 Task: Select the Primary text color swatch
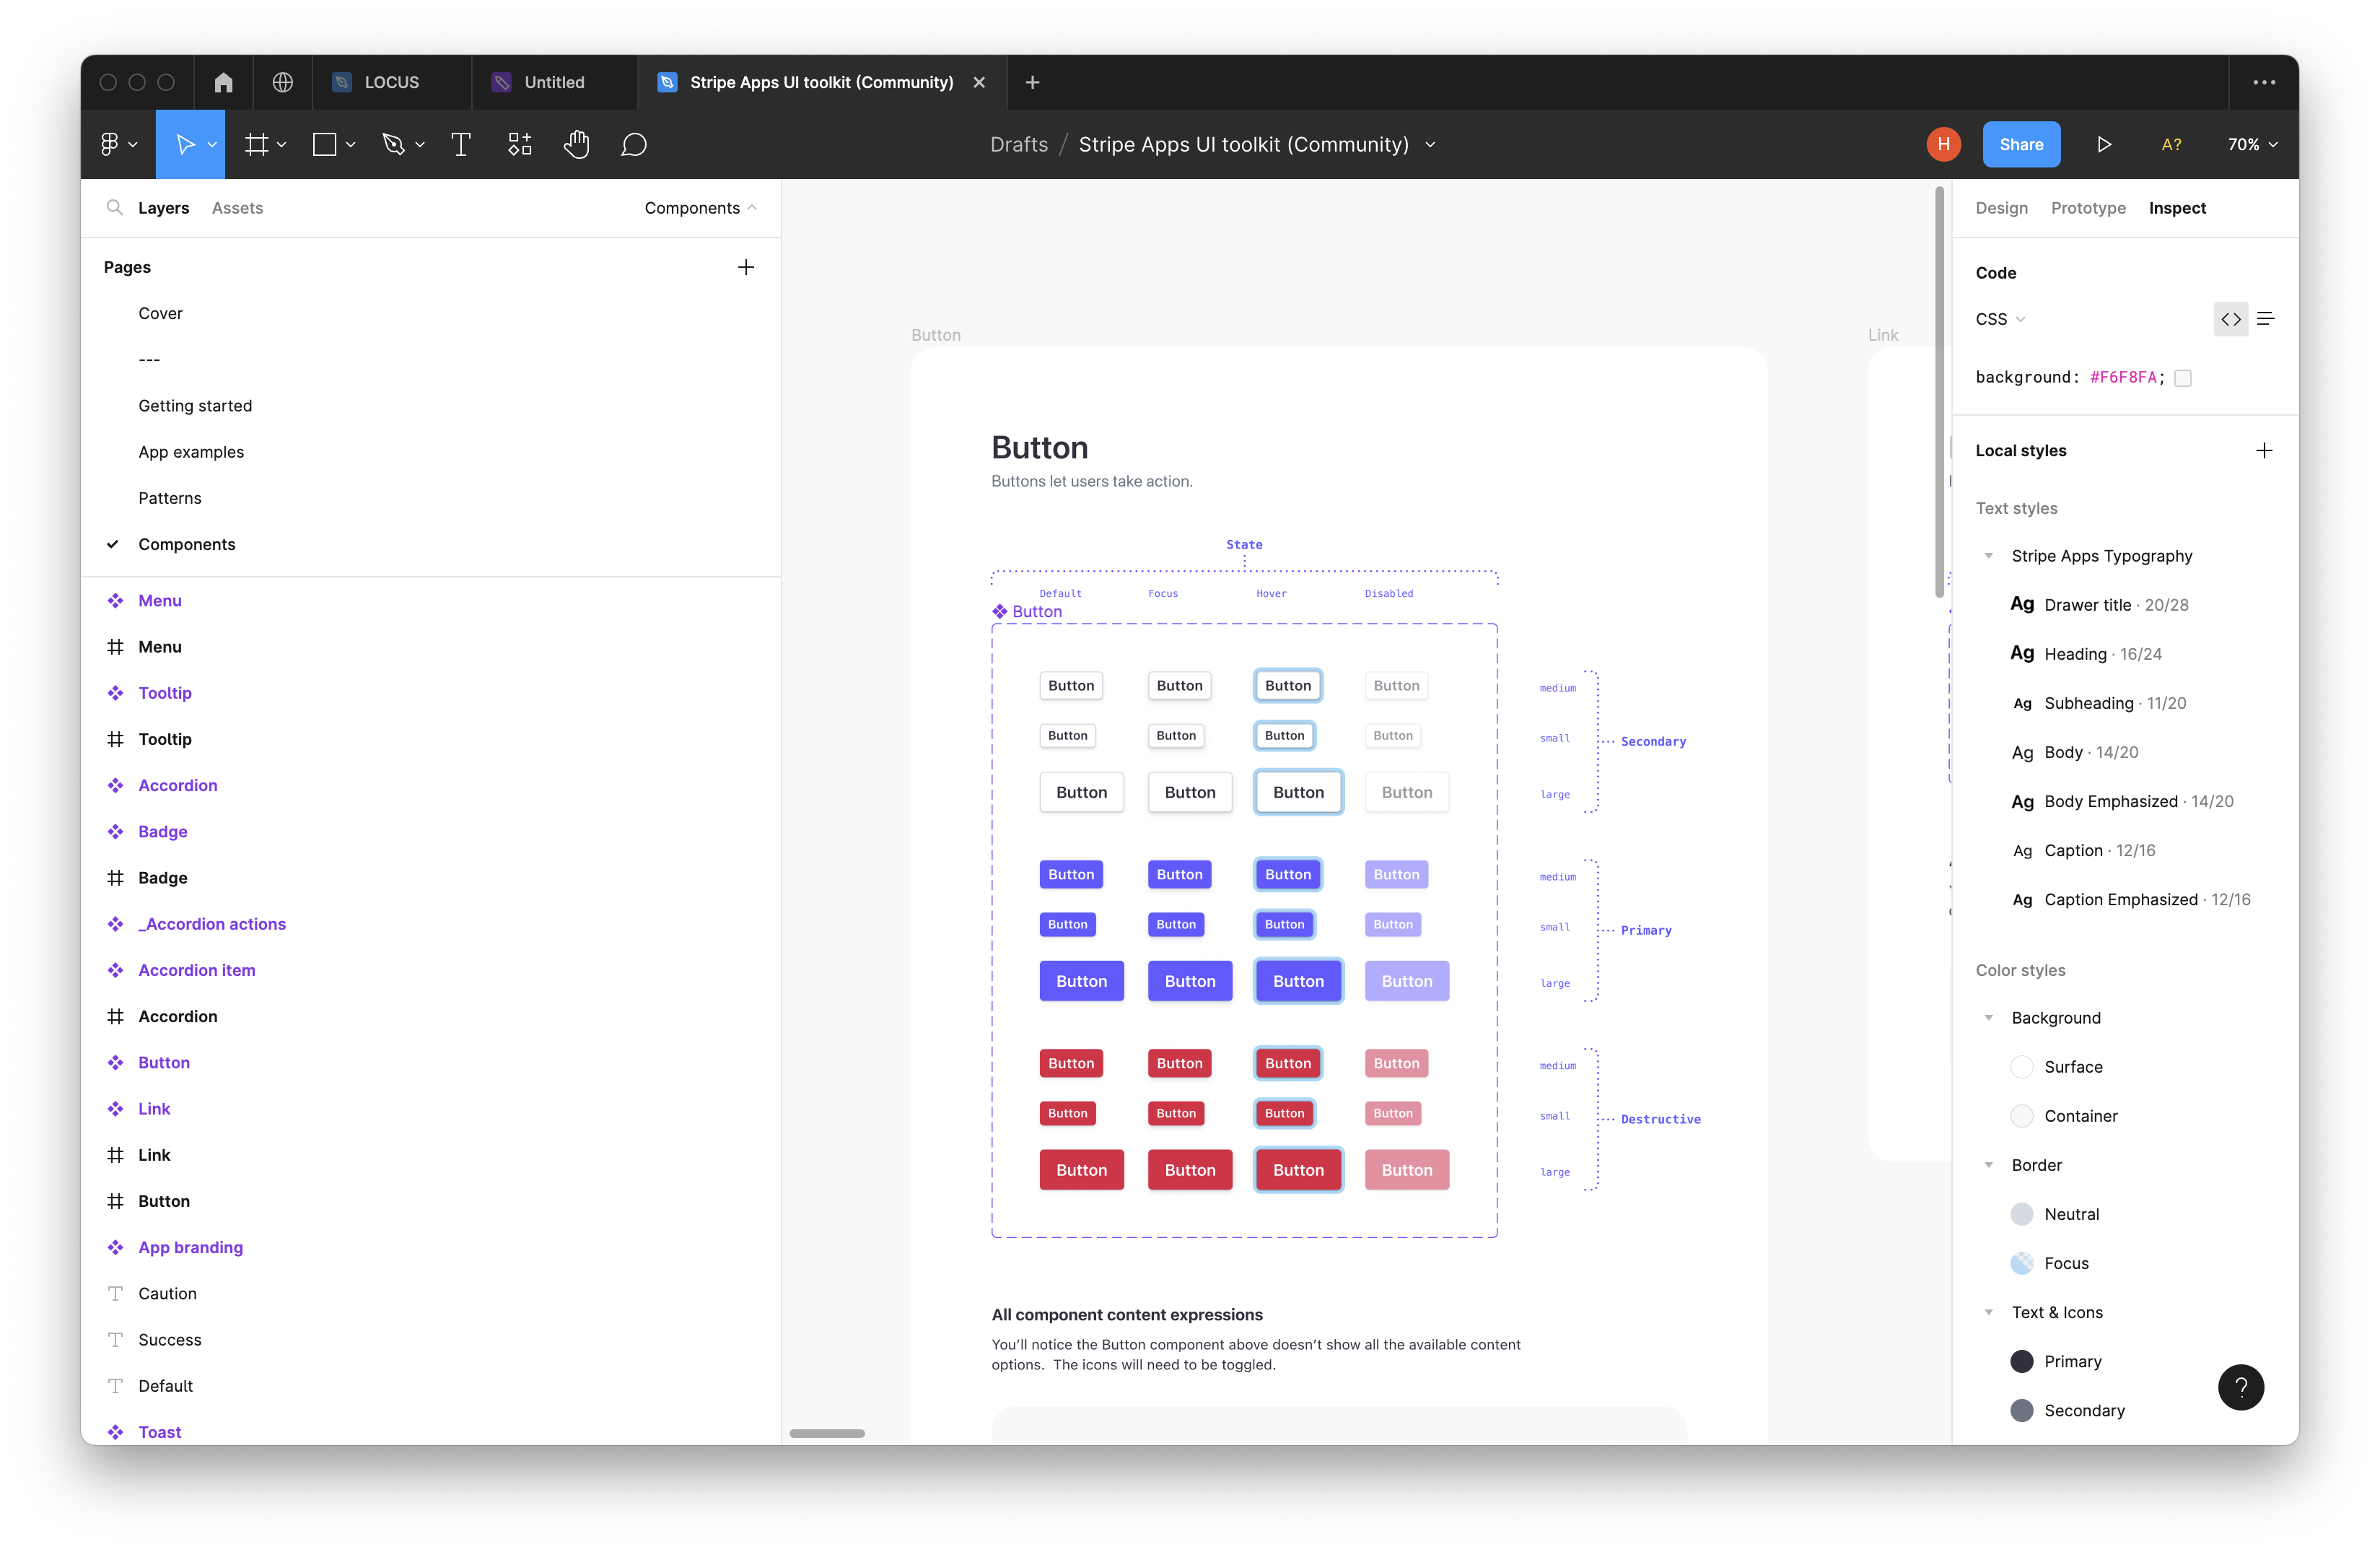(x=2021, y=1361)
